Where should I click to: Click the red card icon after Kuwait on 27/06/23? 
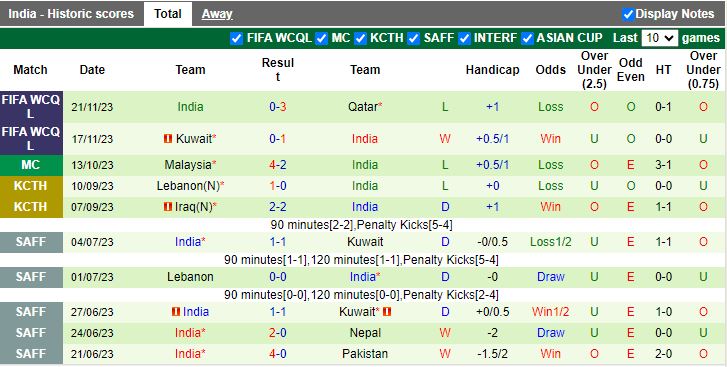(387, 311)
